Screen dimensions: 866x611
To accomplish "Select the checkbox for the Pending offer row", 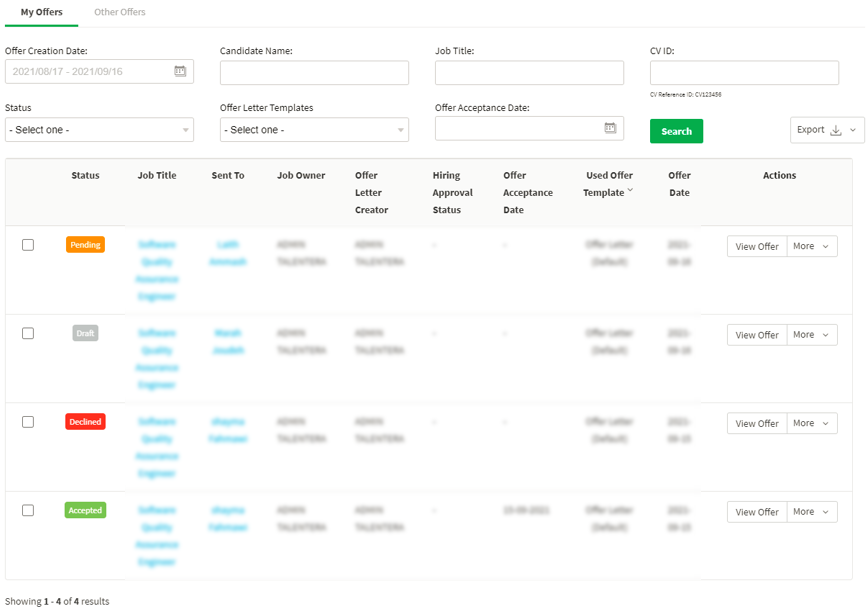I will coord(28,245).
